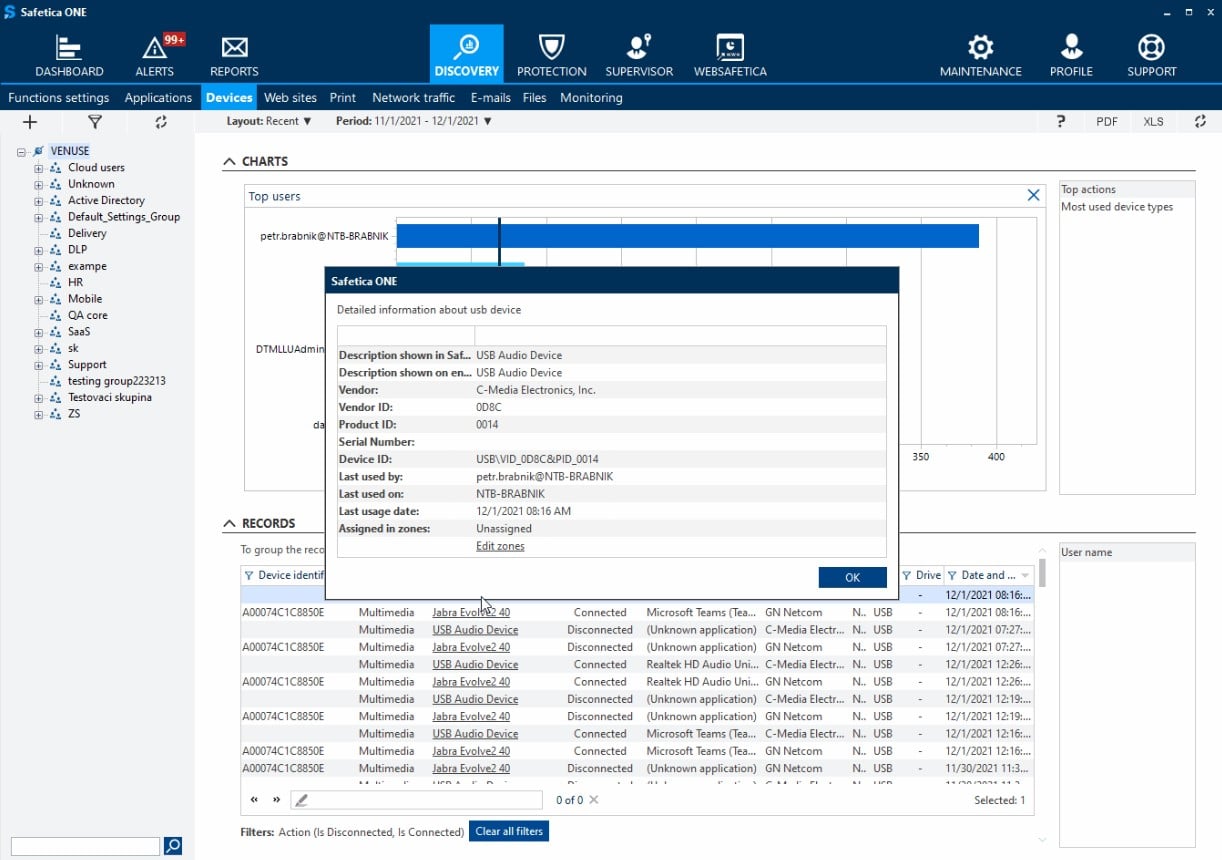Refresh the view with top-right reload icon
The height and width of the screenshot is (860, 1222).
point(1200,121)
